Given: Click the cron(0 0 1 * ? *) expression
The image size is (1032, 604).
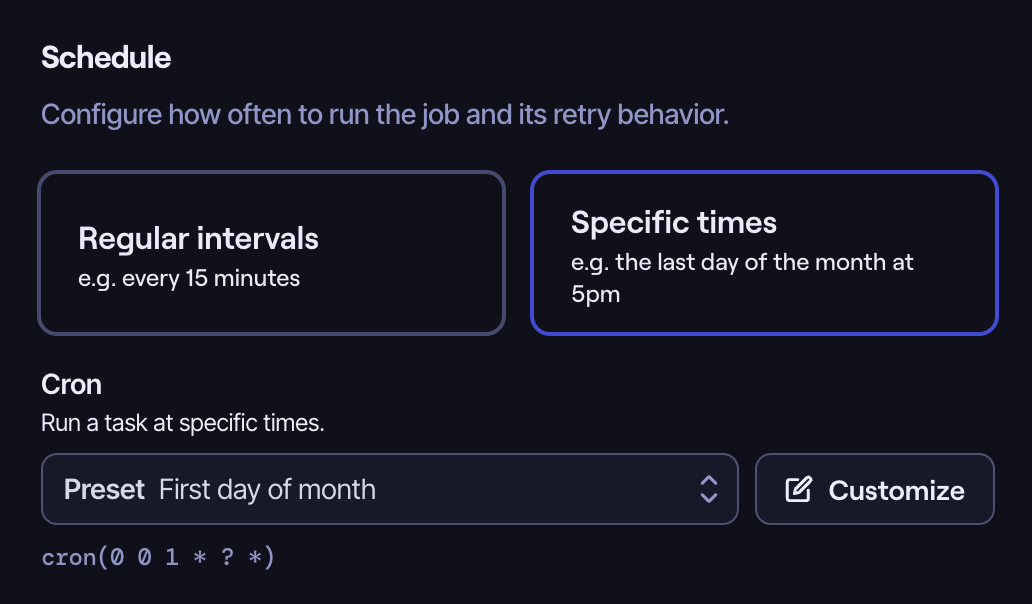Looking at the screenshot, I should point(158,557).
